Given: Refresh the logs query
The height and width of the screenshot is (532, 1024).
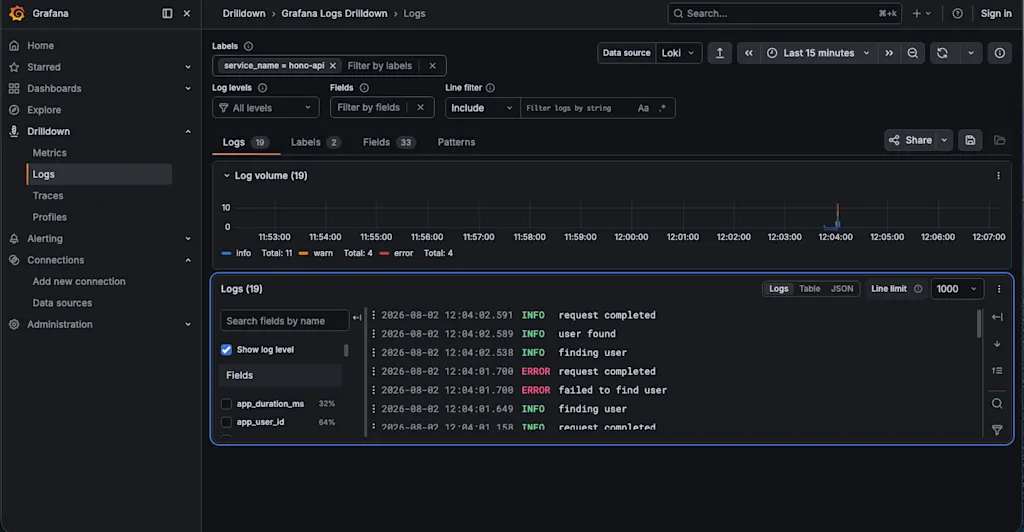Looking at the screenshot, I should 942,53.
